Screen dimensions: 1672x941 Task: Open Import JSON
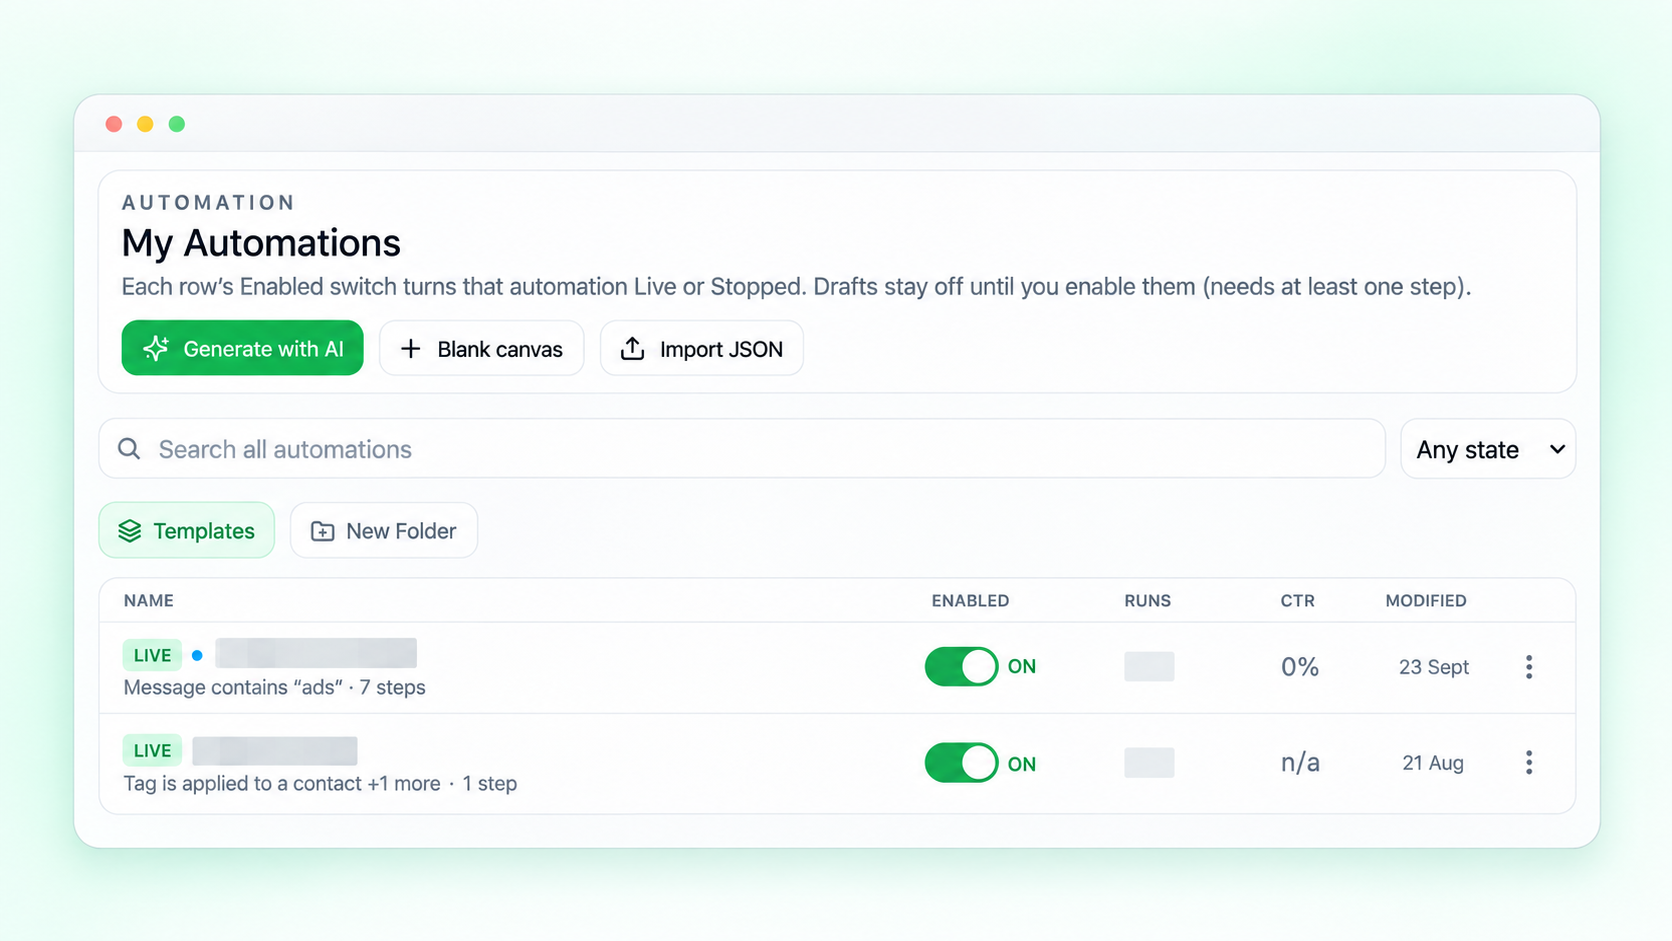tap(701, 348)
